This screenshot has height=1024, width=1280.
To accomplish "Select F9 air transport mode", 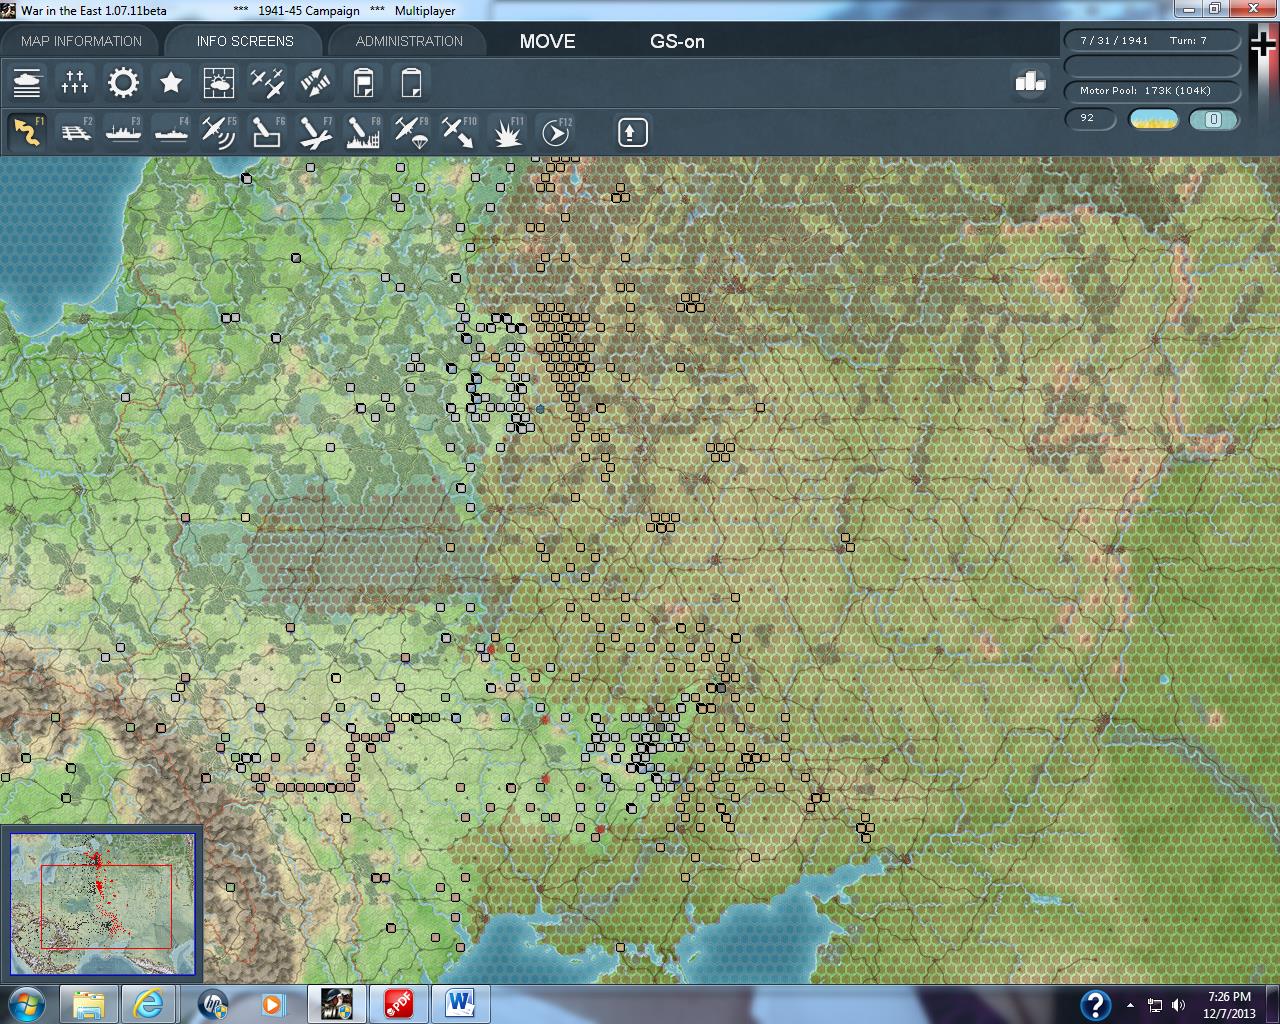I will 411,132.
